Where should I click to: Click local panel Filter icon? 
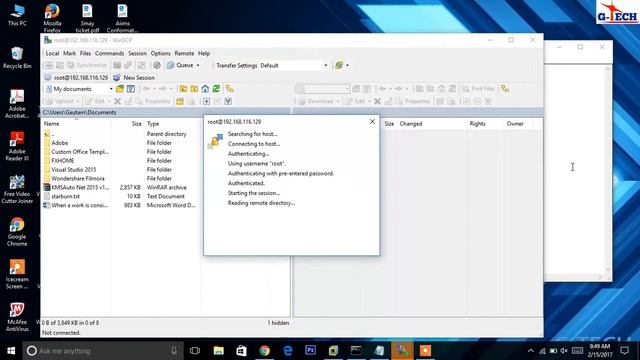pyautogui.click(x=131, y=89)
